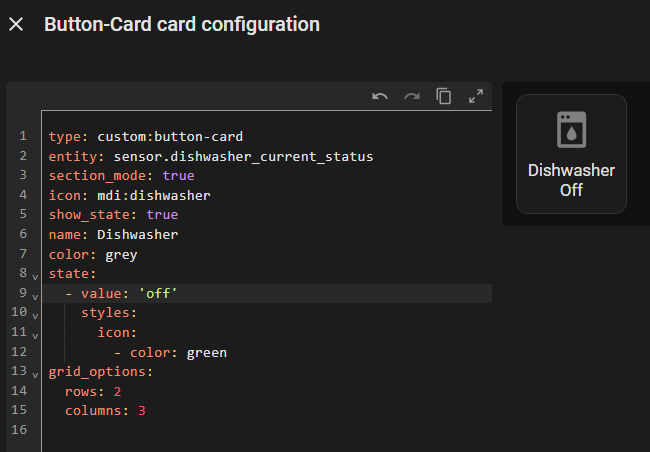The width and height of the screenshot is (650, 452).
Task: Fold the icon block on line 11
Action: tap(35, 334)
